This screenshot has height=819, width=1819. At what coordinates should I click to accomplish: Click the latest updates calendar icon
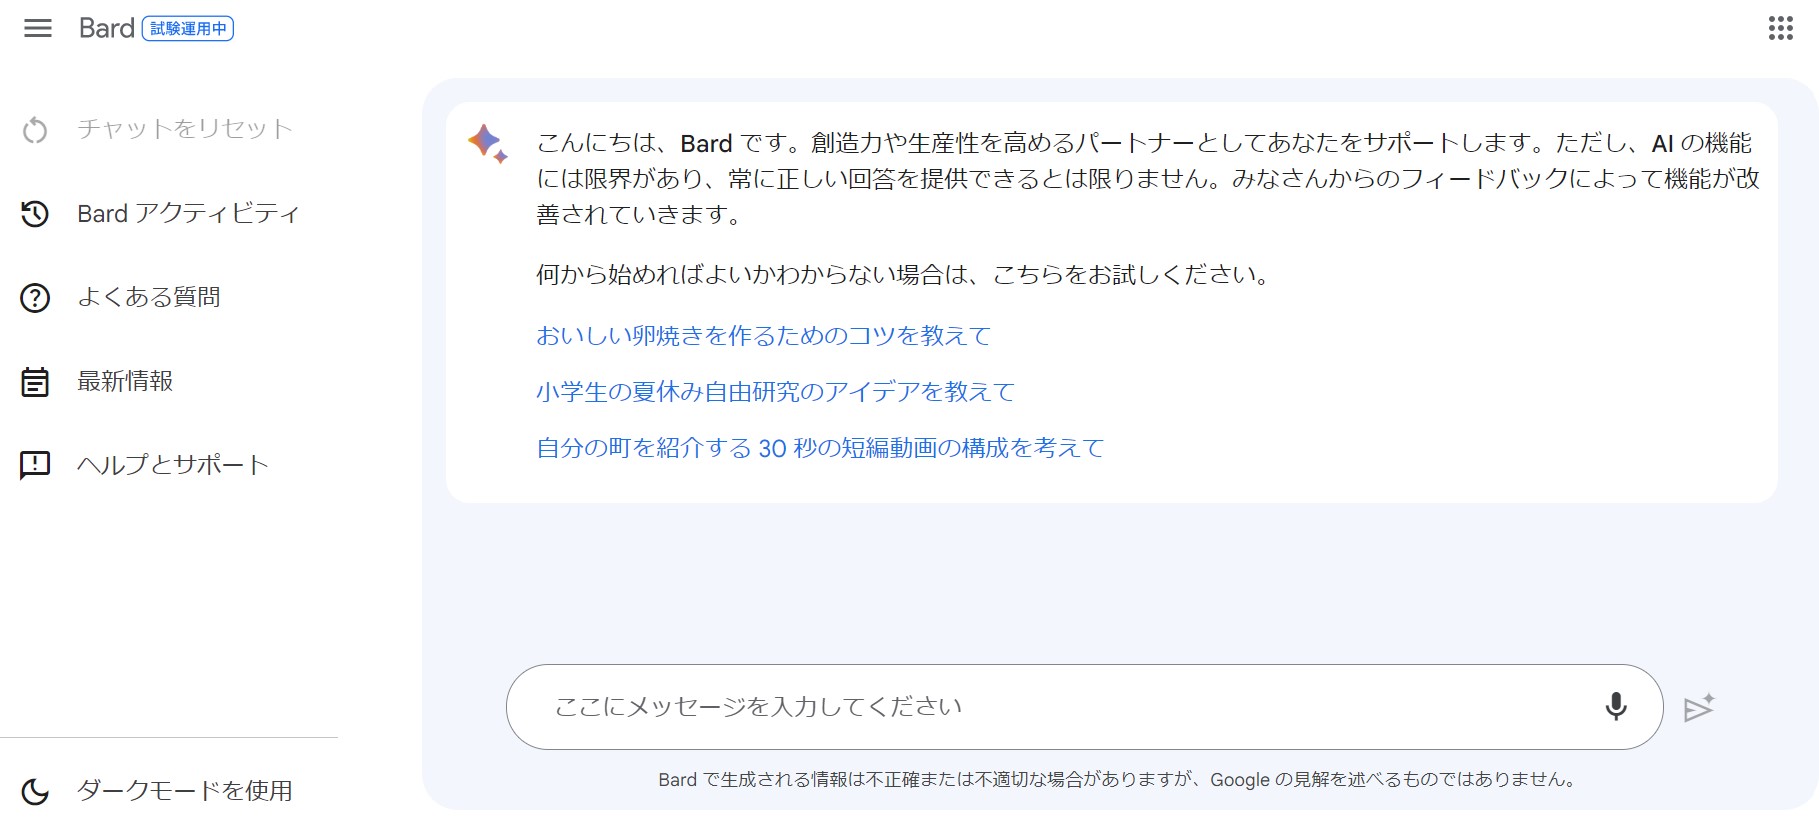(x=35, y=382)
